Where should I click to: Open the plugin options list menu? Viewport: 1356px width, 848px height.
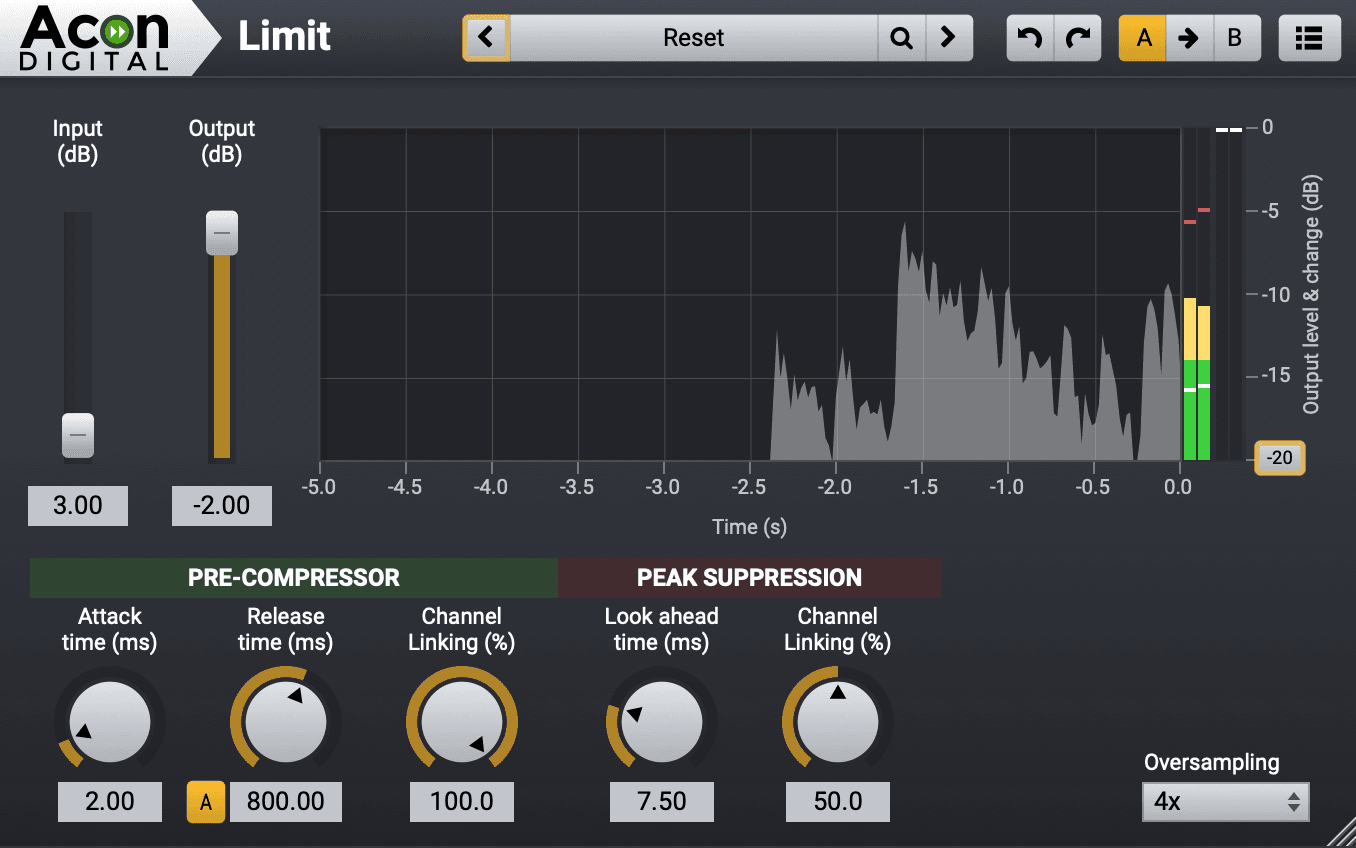tap(1310, 38)
